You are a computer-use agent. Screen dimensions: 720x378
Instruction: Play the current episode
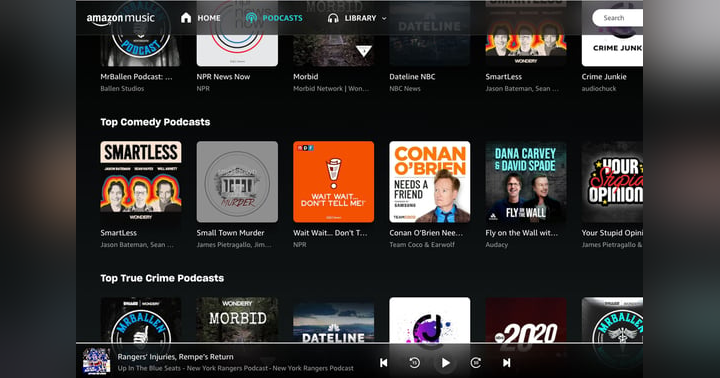[445, 363]
